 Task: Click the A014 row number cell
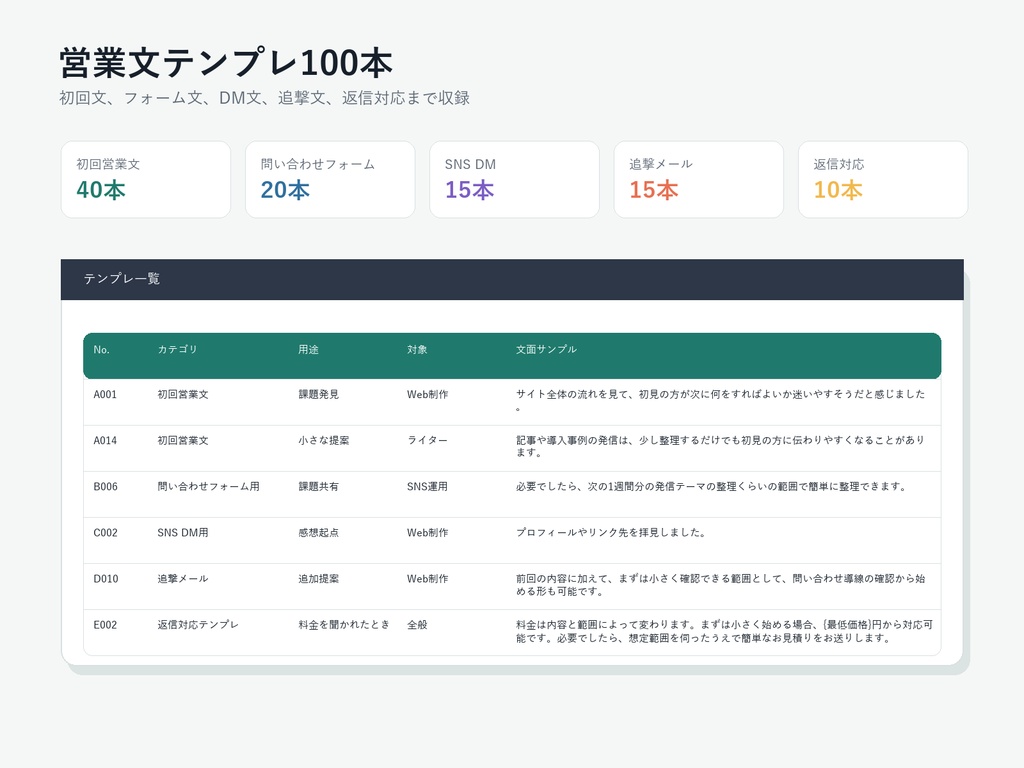105,441
